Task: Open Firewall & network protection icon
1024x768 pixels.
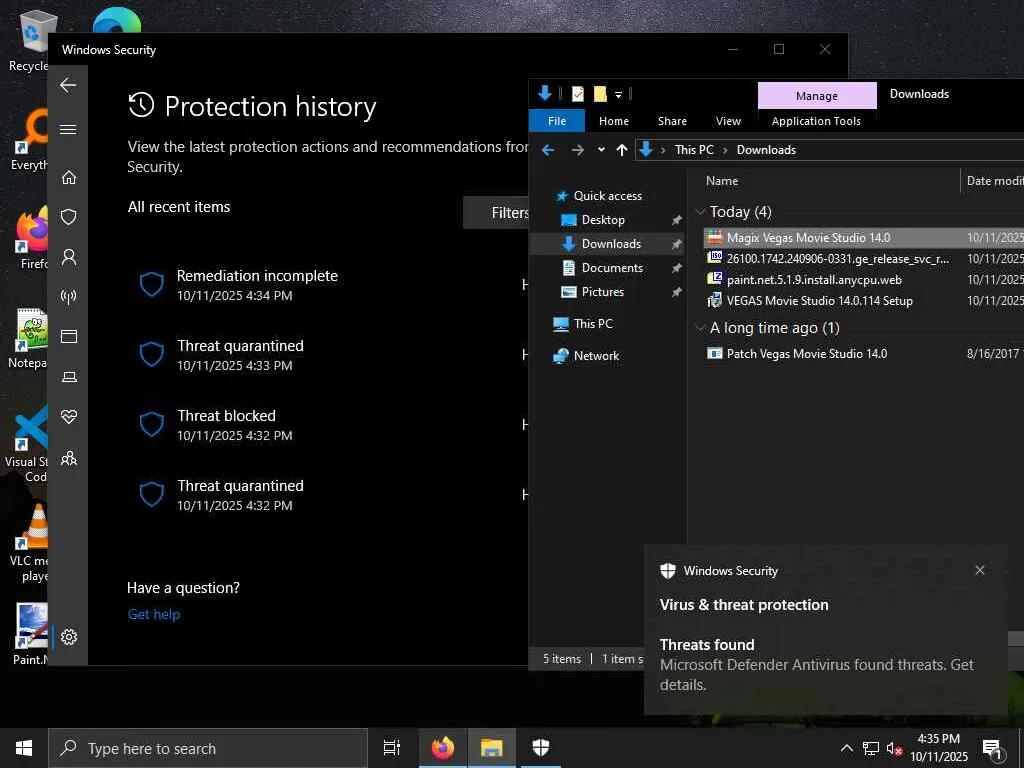Action: (x=69, y=296)
